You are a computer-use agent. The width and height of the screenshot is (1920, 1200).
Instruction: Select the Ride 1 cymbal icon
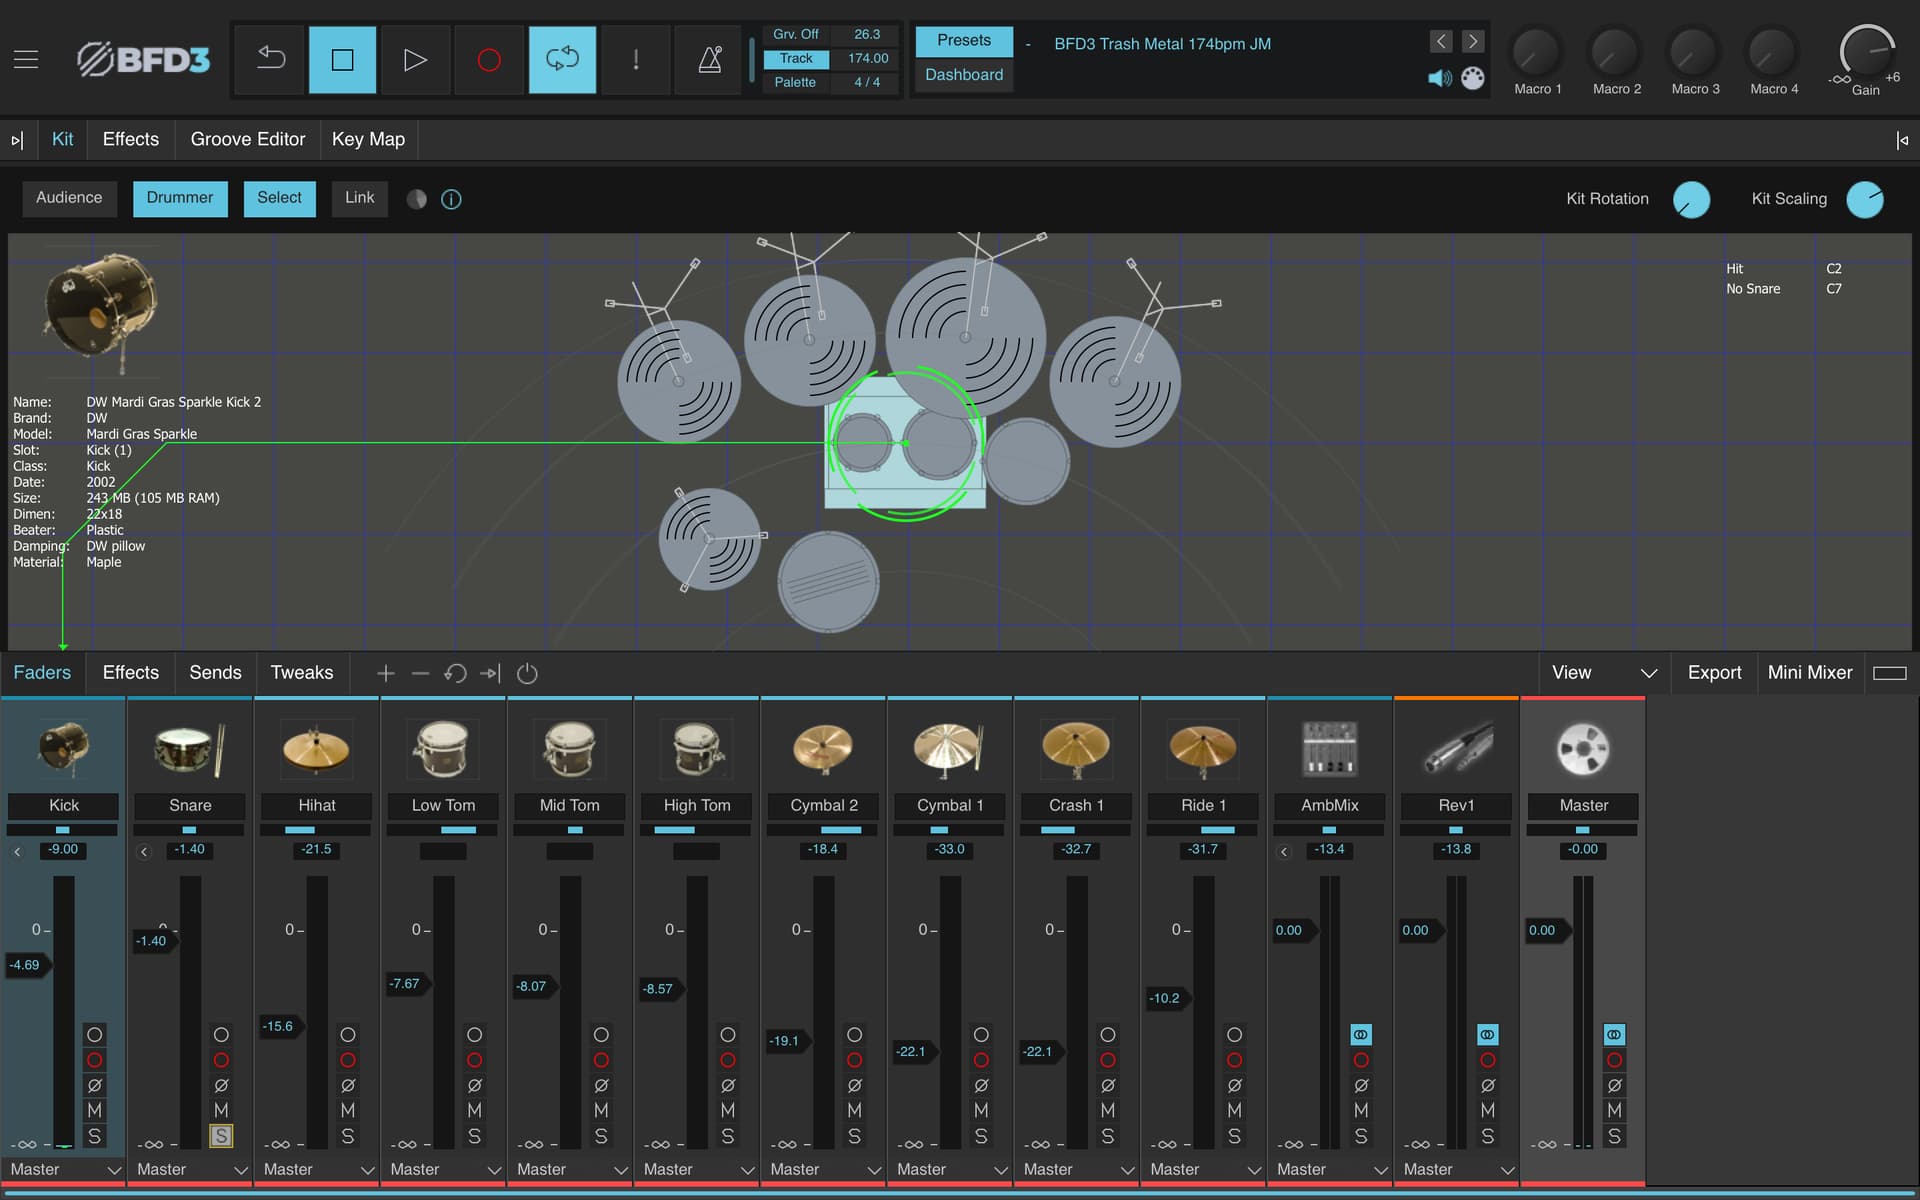pyautogui.click(x=1203, y=749)
